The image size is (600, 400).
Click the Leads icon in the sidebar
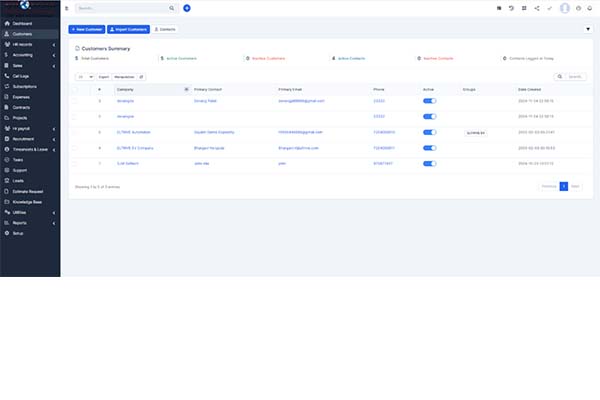7,181
